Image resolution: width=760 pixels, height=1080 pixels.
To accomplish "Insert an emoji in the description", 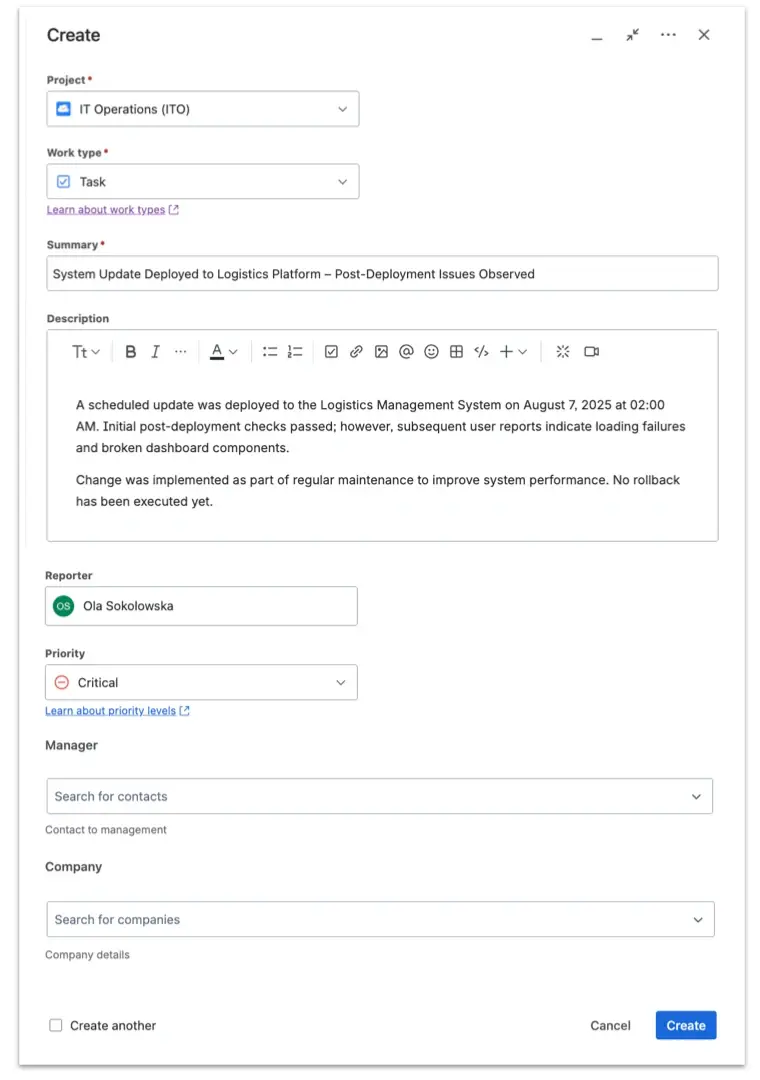I will click(431, 351).
